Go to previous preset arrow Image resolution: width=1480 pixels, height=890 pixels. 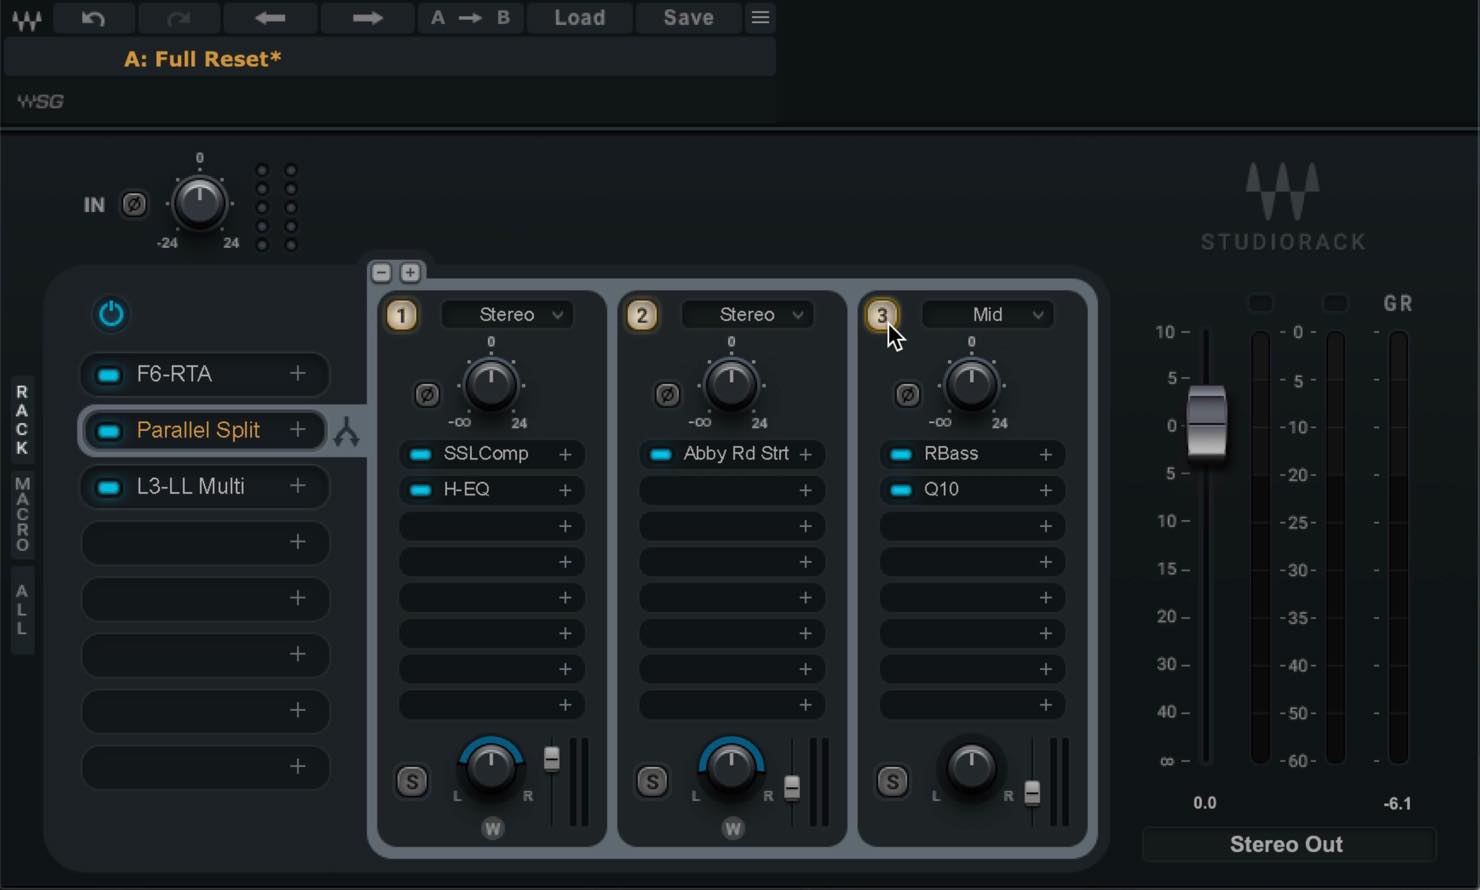pyautogui.click(x=270, y=18)
